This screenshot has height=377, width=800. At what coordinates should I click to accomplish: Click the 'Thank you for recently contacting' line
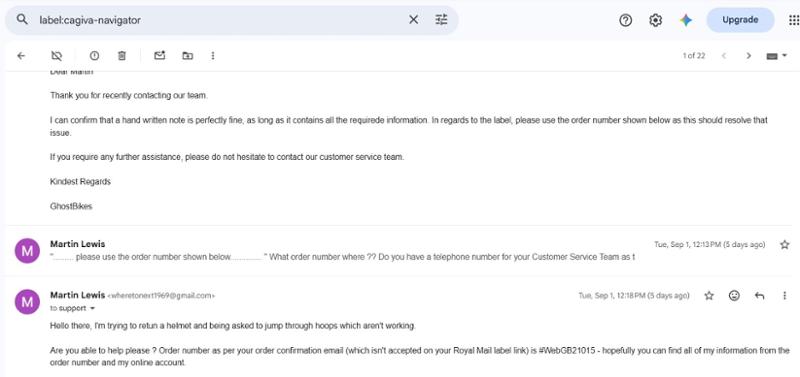(129, 95)
